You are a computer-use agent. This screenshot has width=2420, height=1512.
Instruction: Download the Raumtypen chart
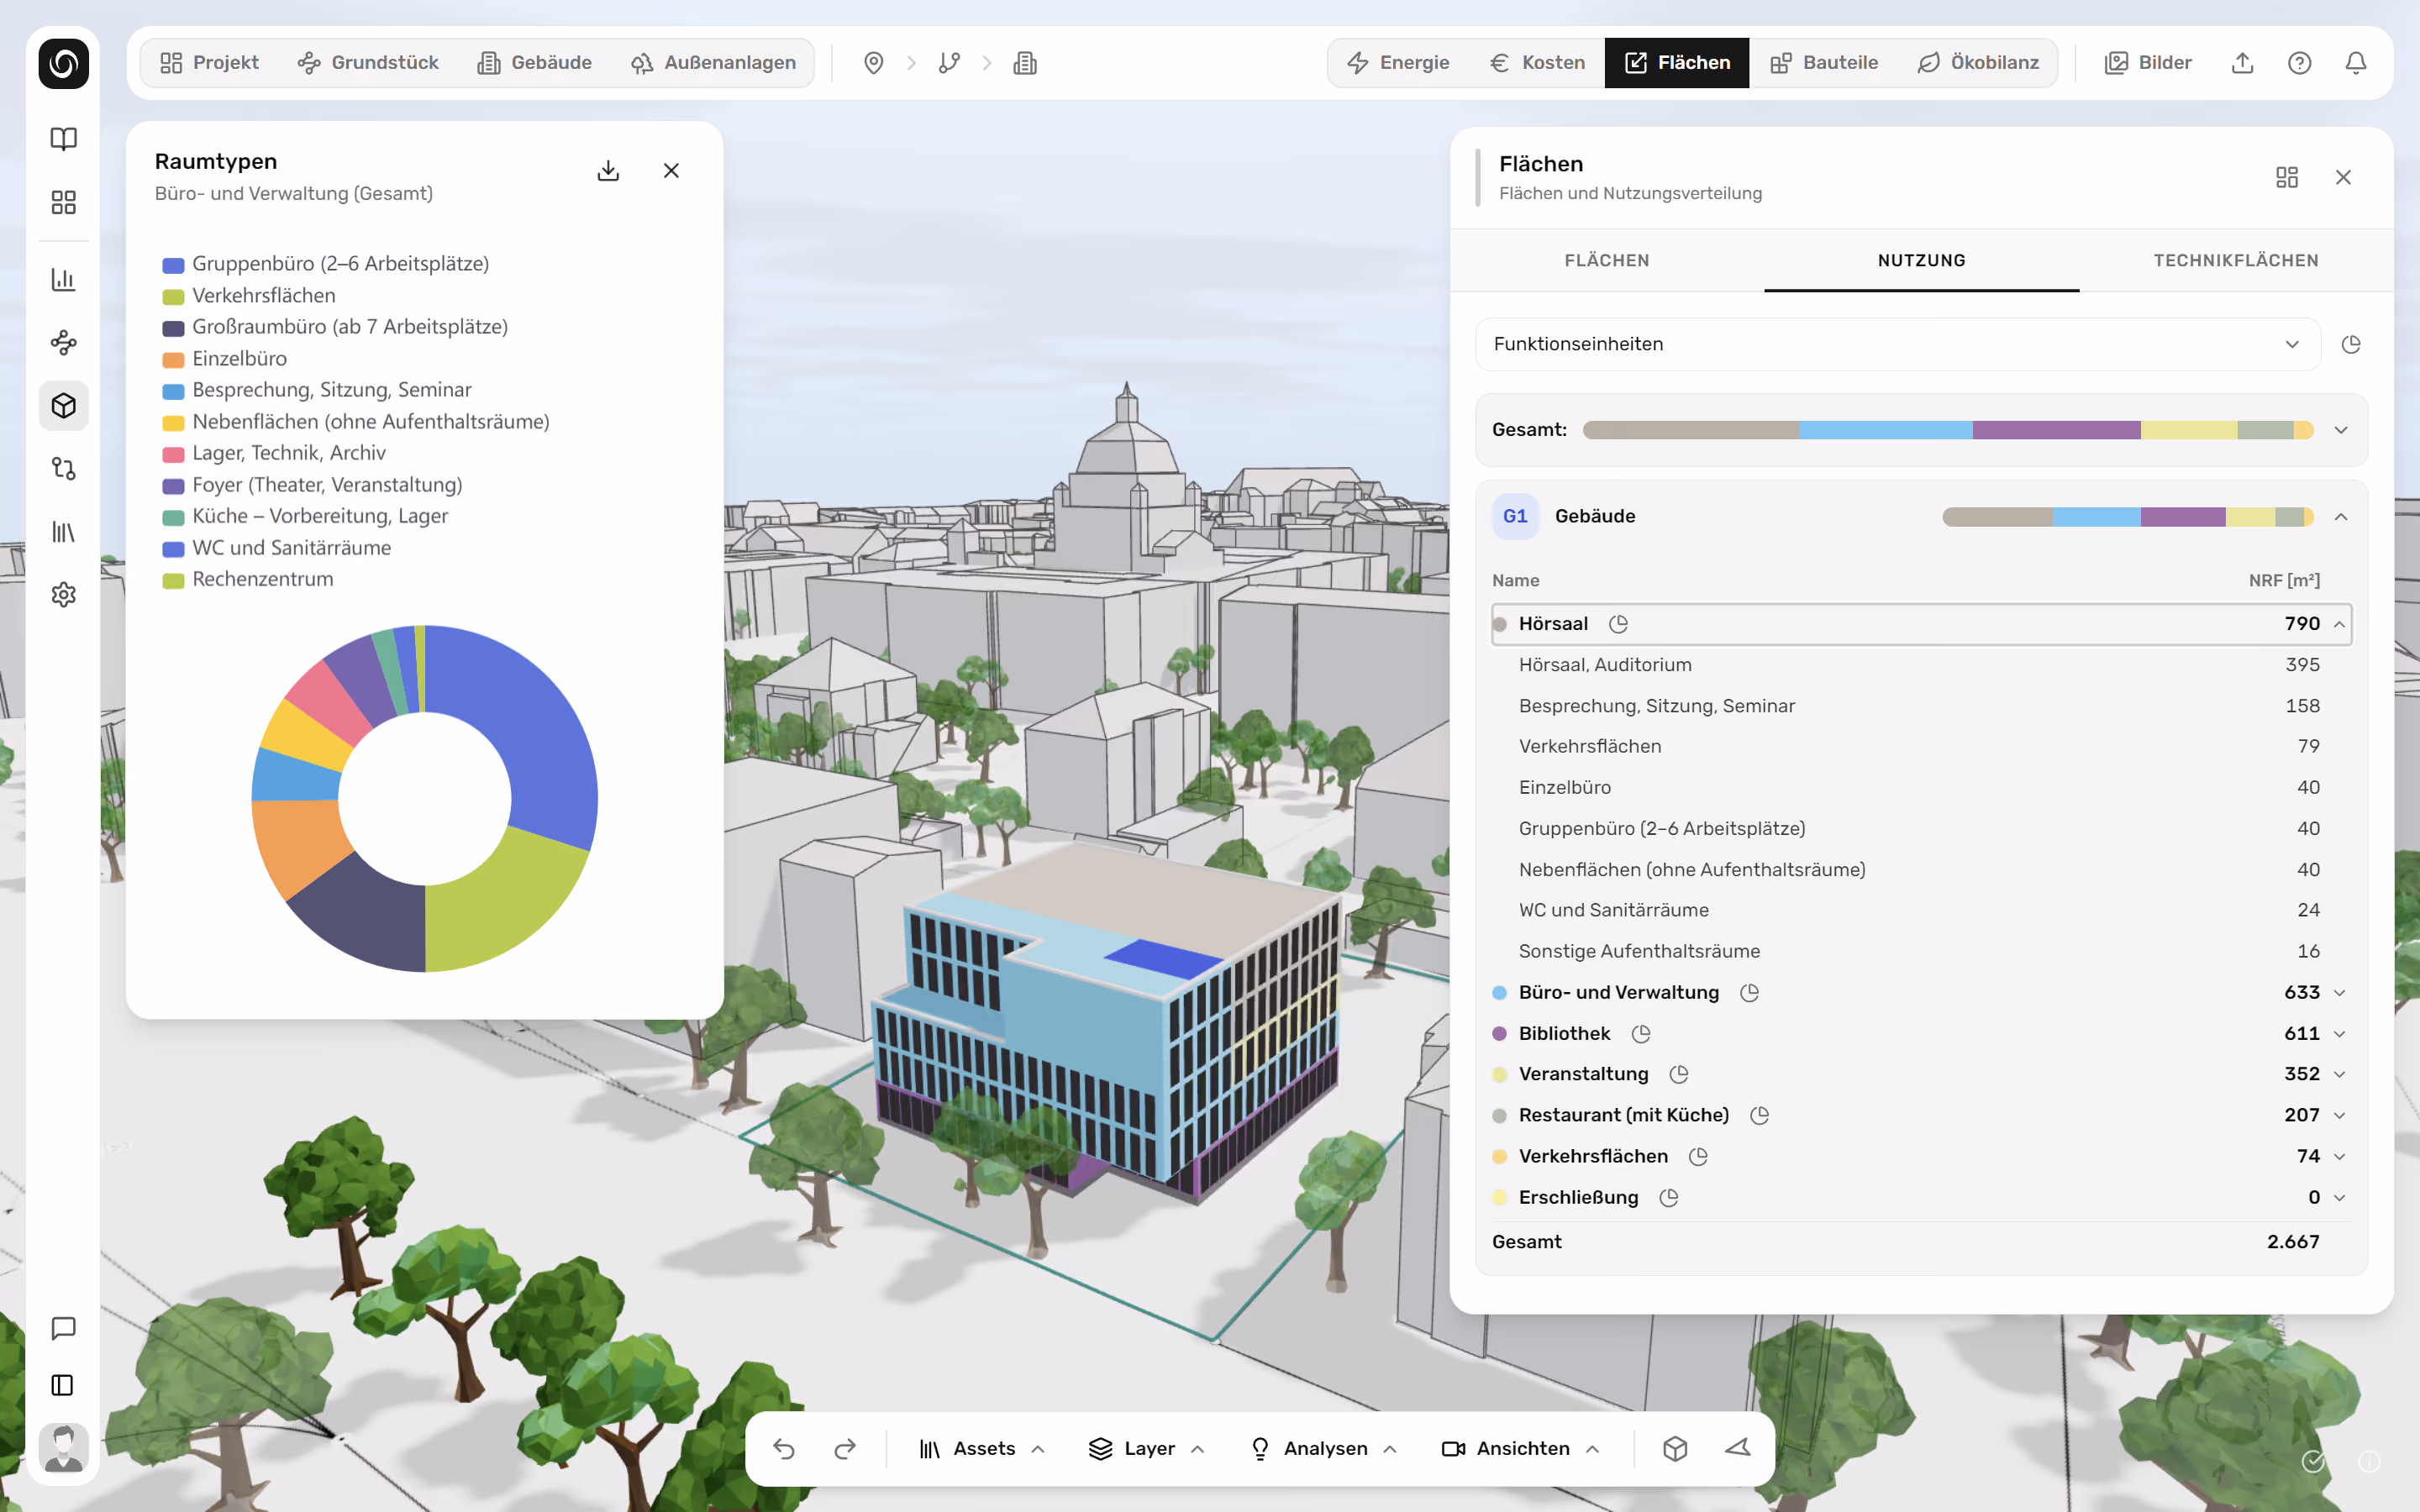coord(608,171)
